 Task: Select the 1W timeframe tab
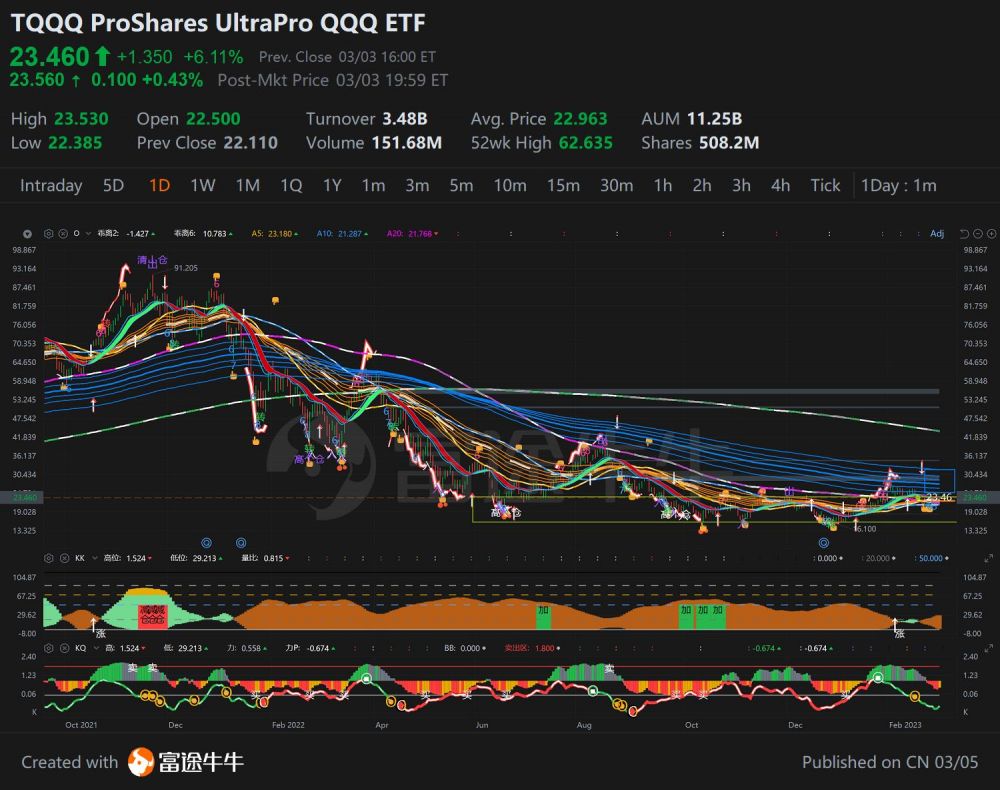203,185
